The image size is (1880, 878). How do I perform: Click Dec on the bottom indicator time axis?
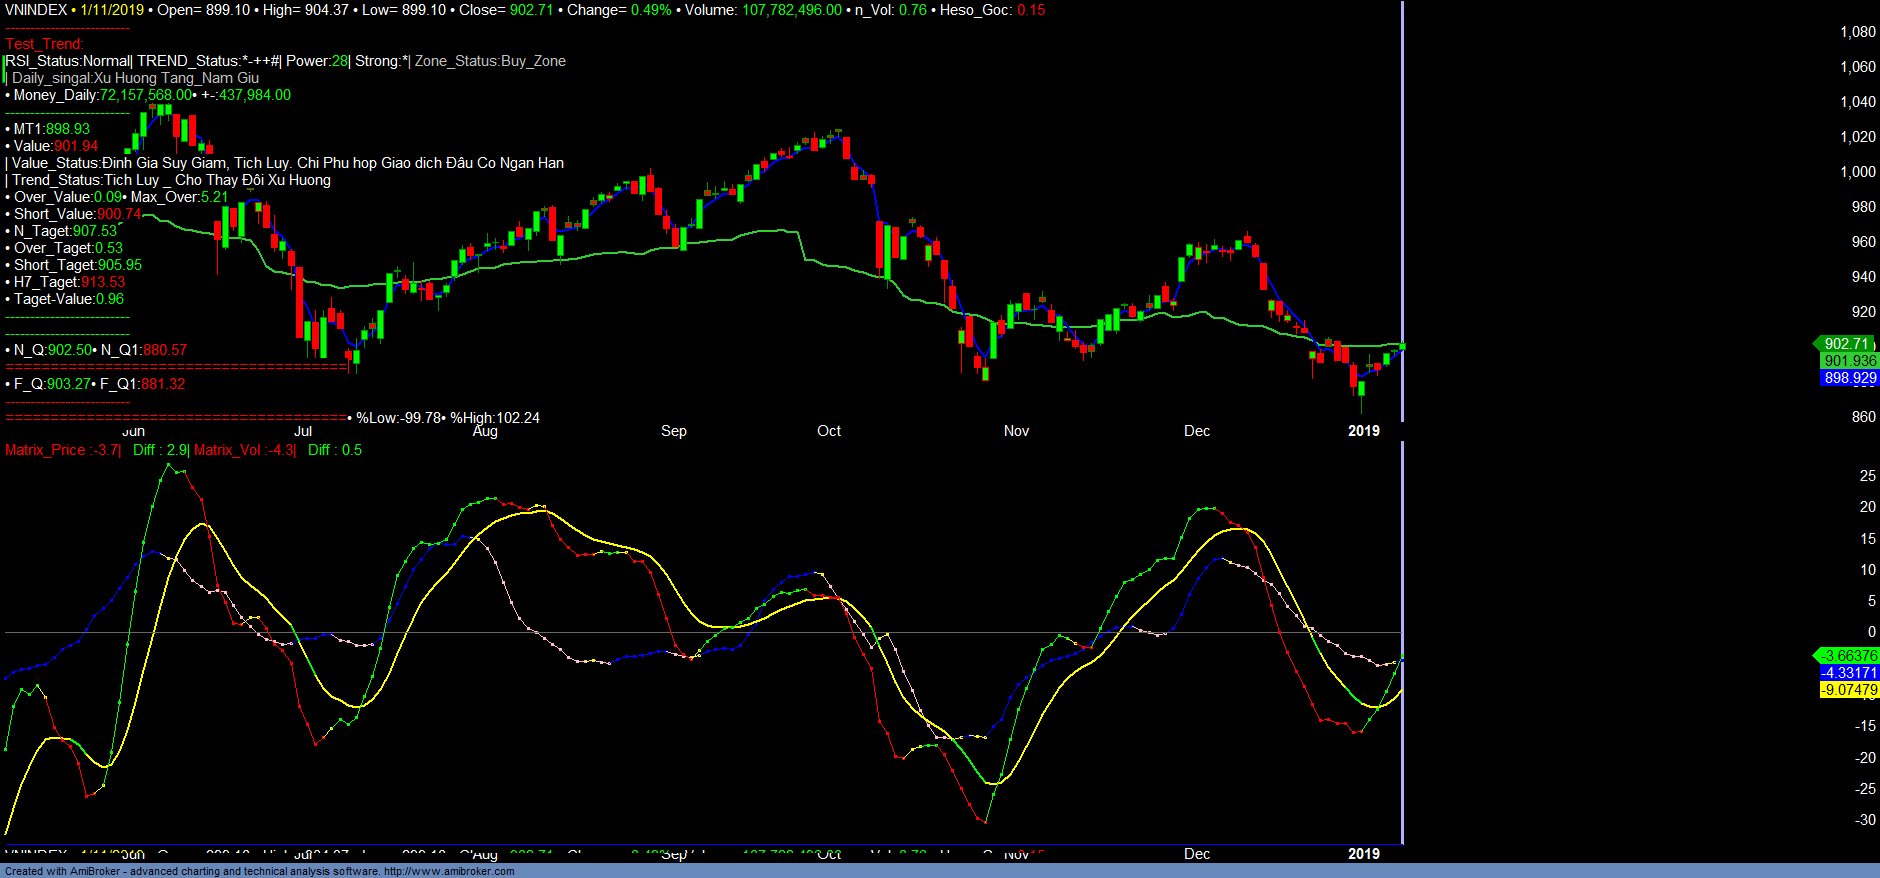pos(1197,854)
